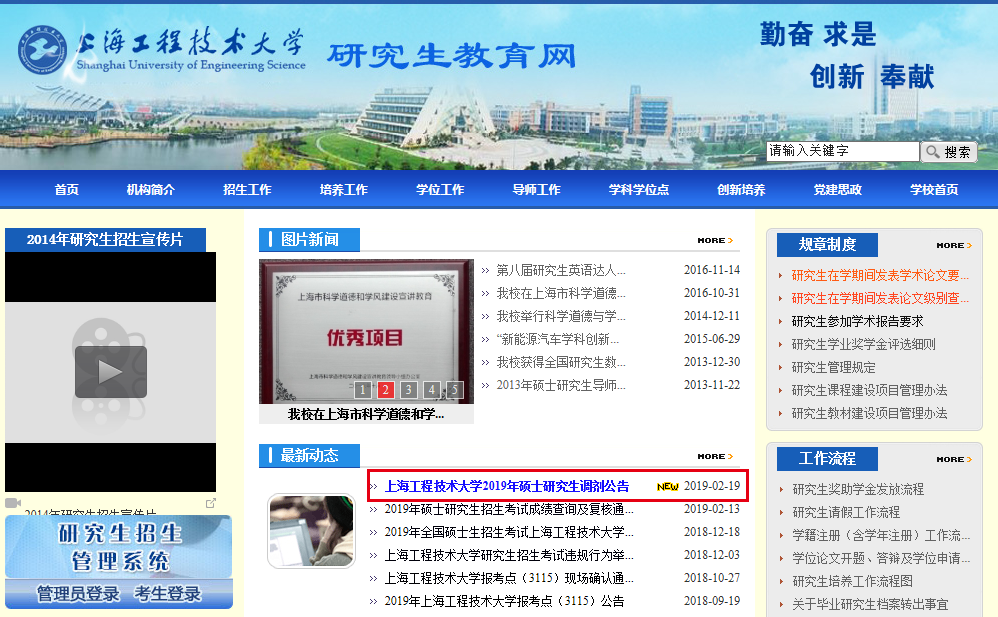This screenshot has width=998, height=617.
Task: Click the 研究生教育网 site title
Action: click(451, 56)
